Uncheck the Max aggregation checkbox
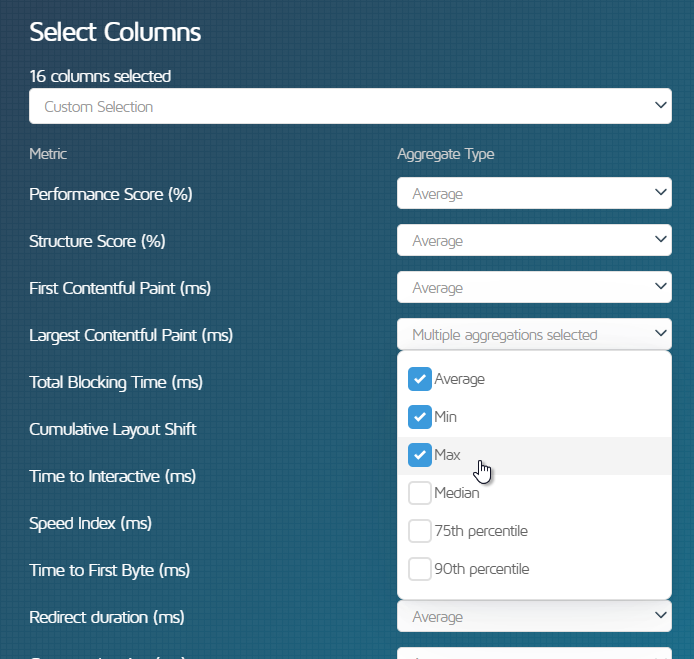Image resolution: width=694 pixels, height=659 pixels. click(x=420, y=455)
